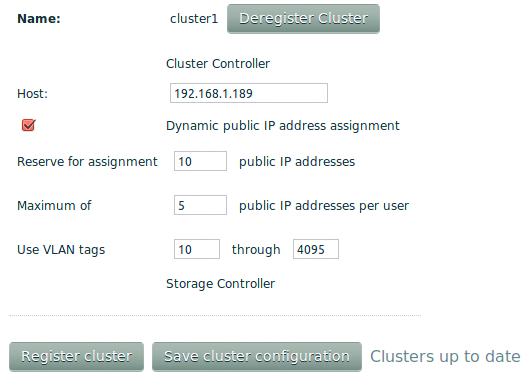The image size is (531, 386).
Task: Click the Register cluster button
Action: pos(77,357)
